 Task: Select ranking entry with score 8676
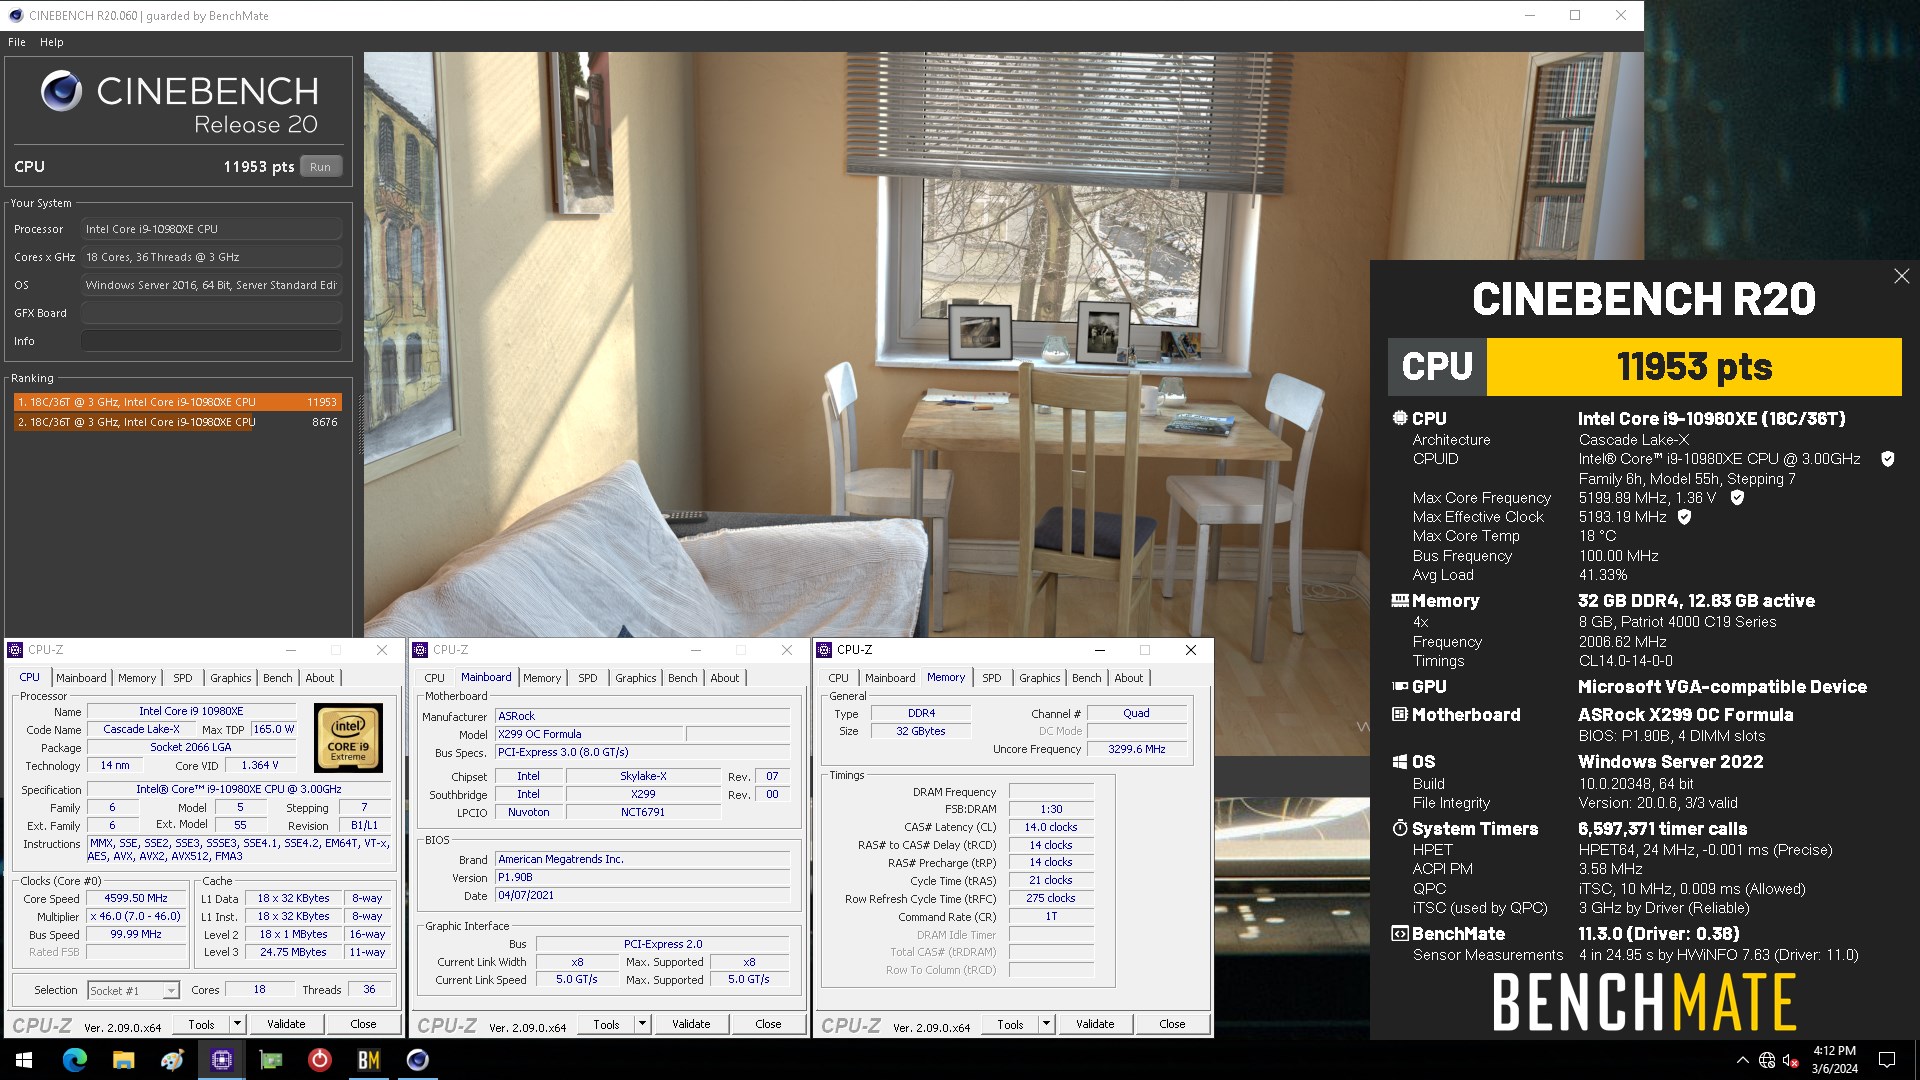(x=177, y=422)
